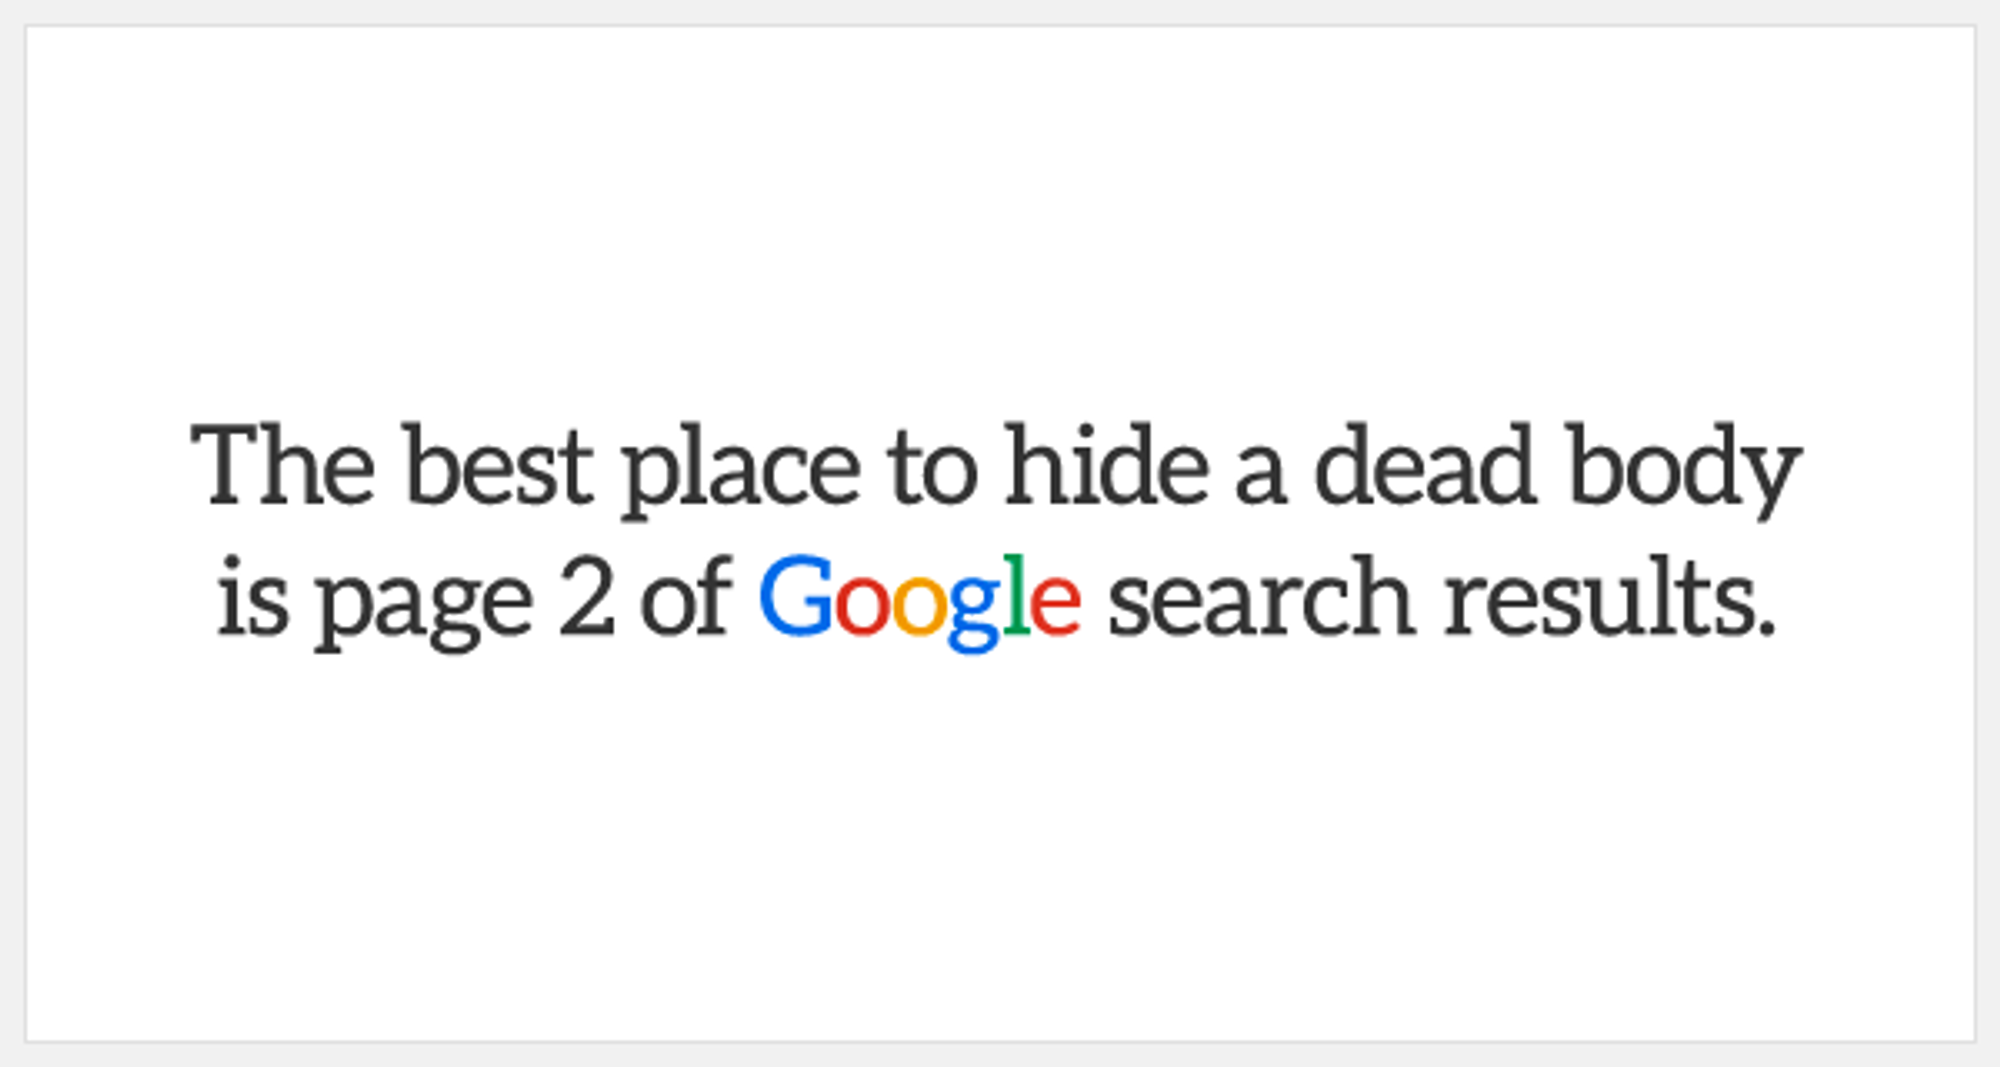The width and height of the screenshot is (2000, 1067).
Task: Click the green "l" in Google
Action: click(x=1016, y=595)
